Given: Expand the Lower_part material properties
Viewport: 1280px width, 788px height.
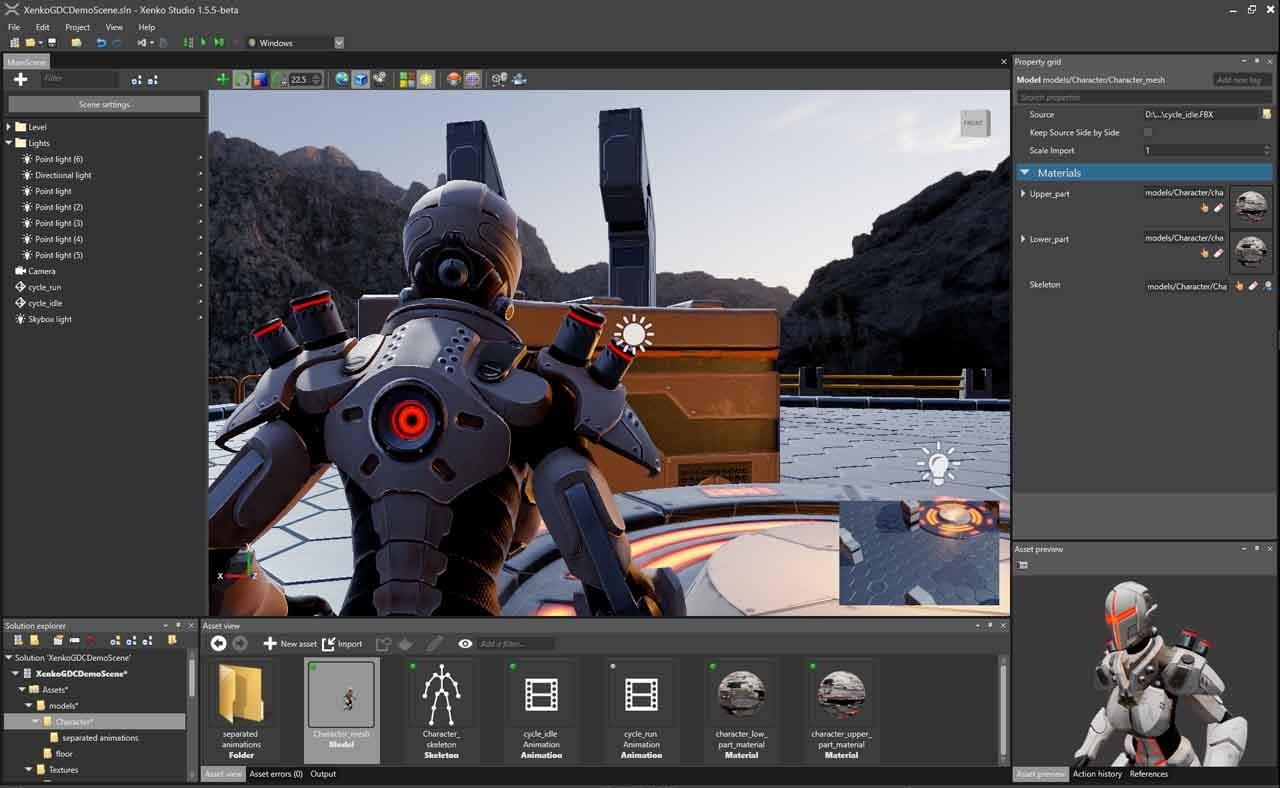Looking at the screenshot, I should [1021, 238].
